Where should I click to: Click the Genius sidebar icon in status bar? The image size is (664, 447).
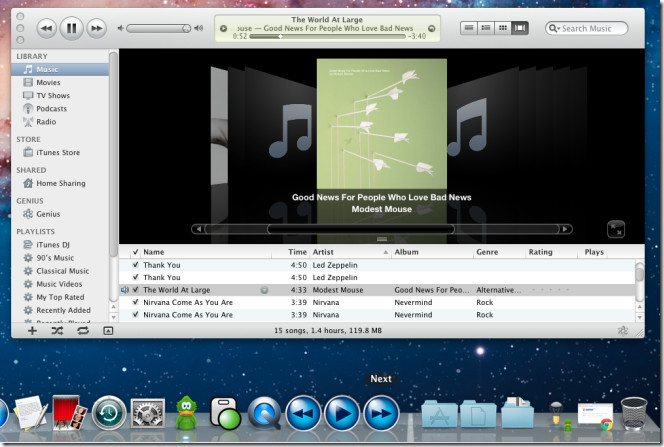click(x=622, y=331)
